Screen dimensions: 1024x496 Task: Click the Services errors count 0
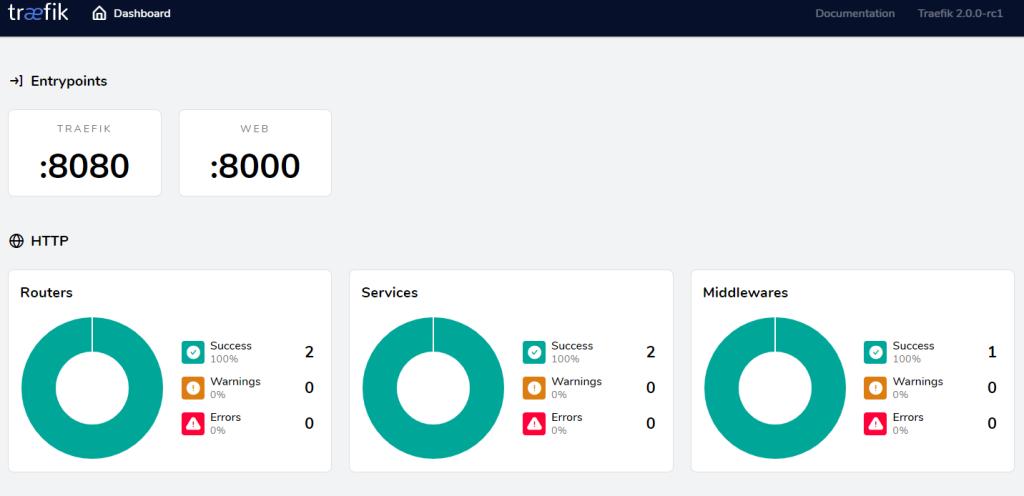point(650,424)
